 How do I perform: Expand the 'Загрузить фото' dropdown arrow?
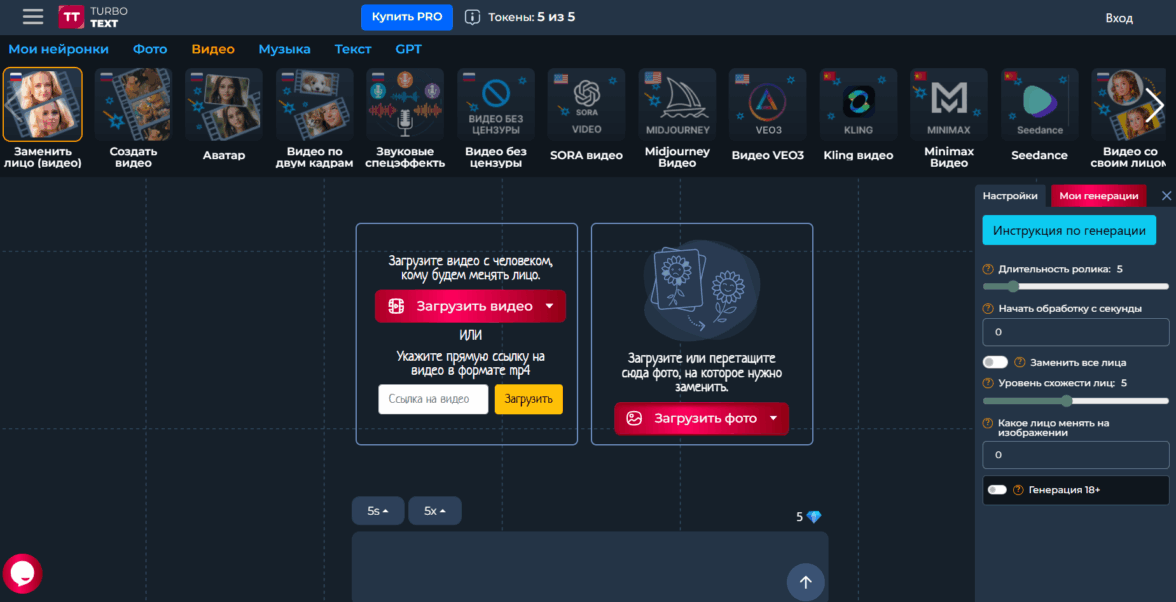point(773,418)
